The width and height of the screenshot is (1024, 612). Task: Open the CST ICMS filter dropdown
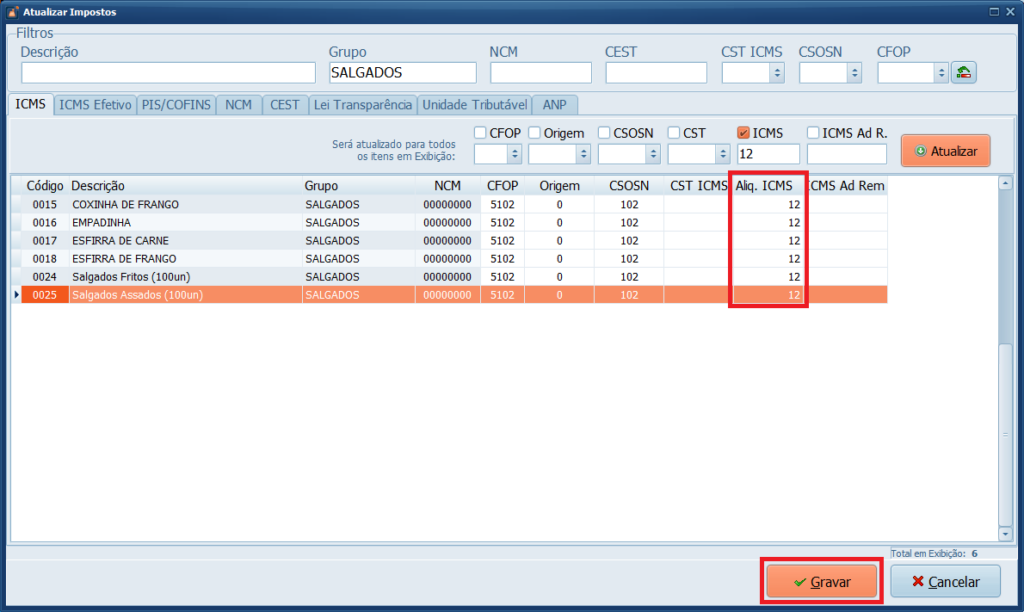777,73
